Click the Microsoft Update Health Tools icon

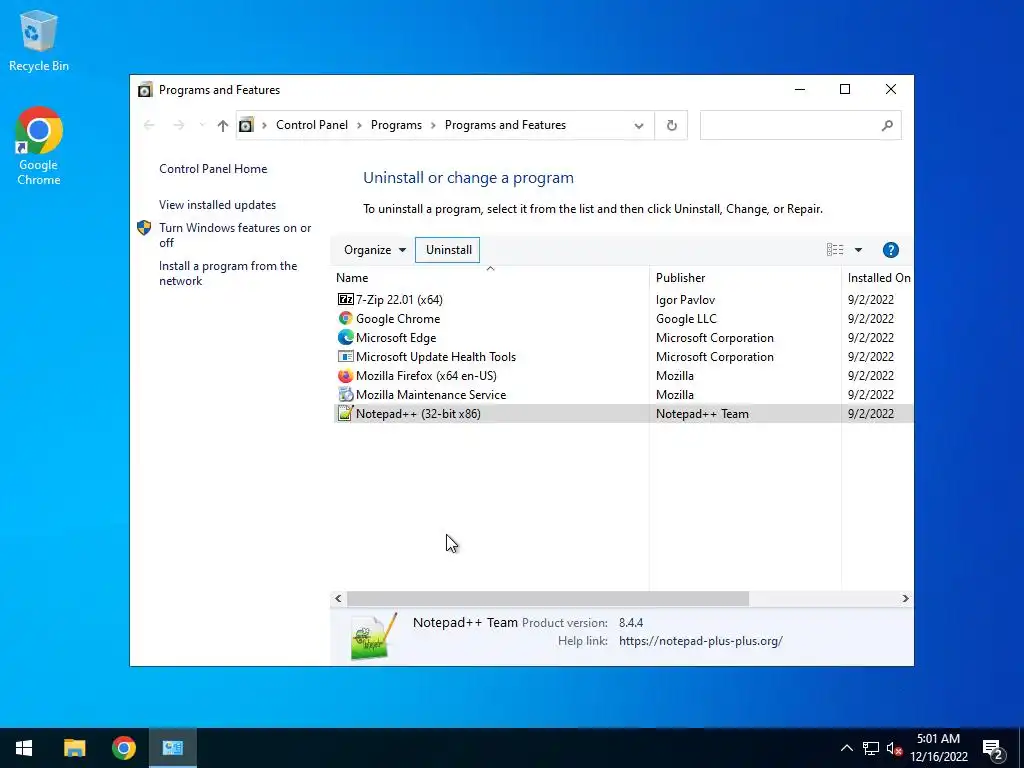pos(345,357)
